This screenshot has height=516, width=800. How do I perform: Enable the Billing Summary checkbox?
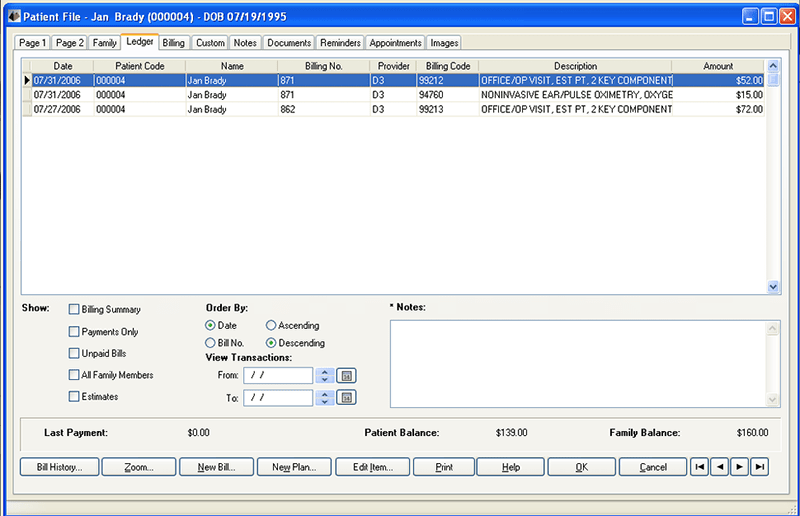73,310
